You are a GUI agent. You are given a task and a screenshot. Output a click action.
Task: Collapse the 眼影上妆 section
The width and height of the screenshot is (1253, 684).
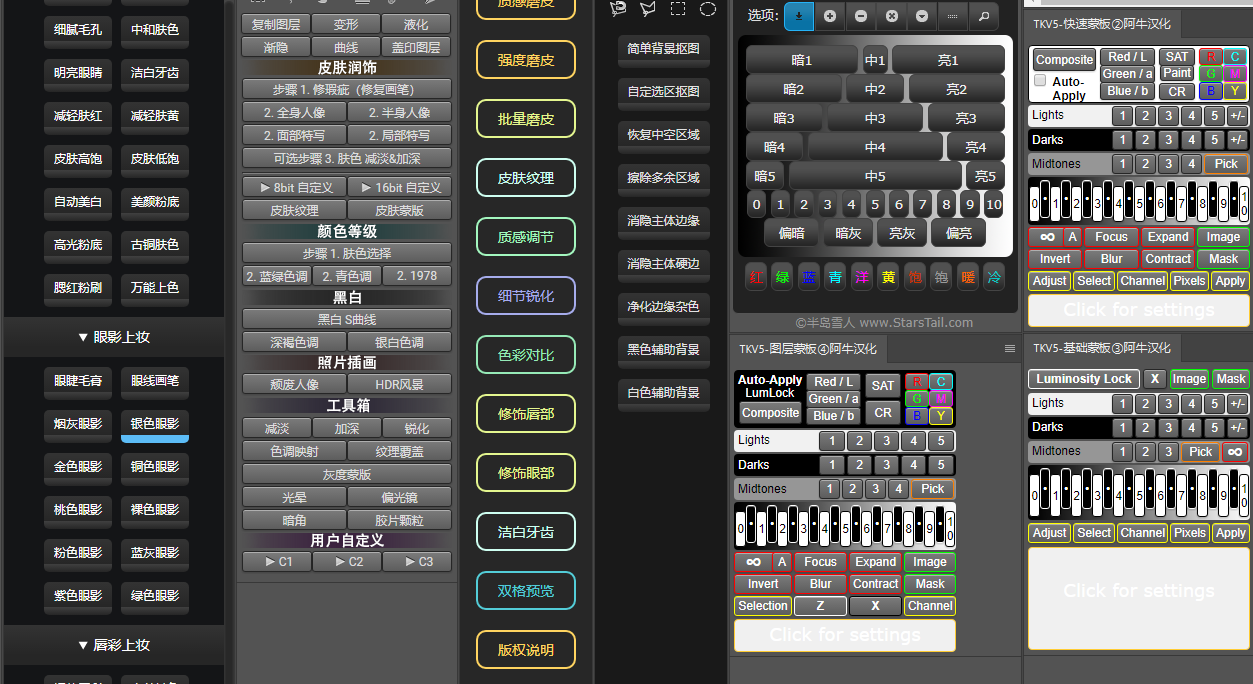coord(114,337)
